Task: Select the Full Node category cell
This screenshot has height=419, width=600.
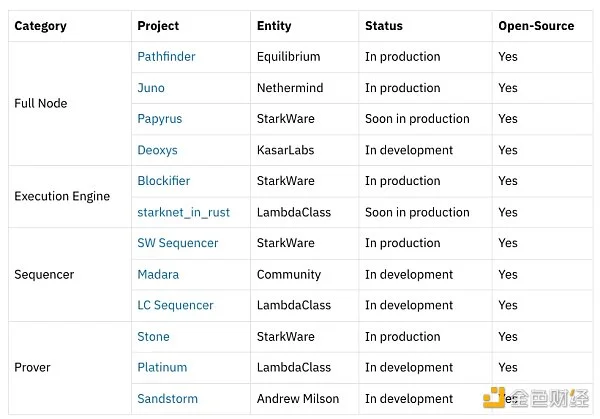Action: (x=70, y=103)
